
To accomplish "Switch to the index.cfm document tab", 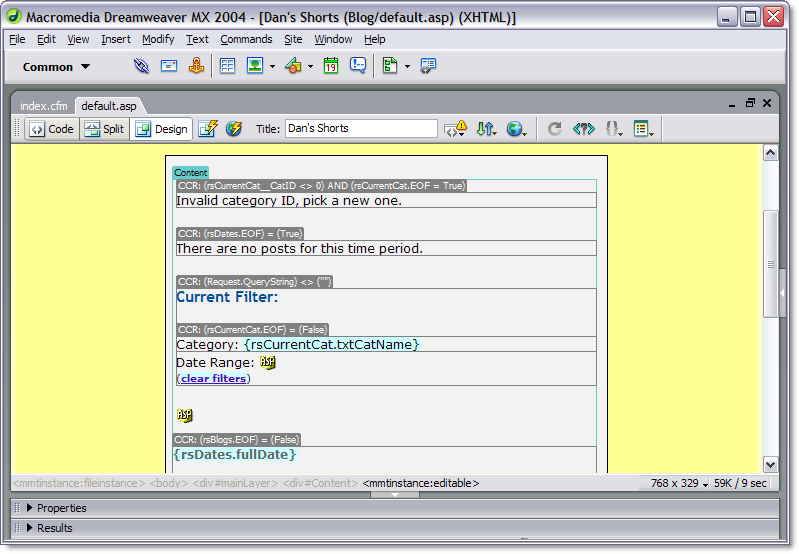I will pyautogui.click(x=42, y=106).
